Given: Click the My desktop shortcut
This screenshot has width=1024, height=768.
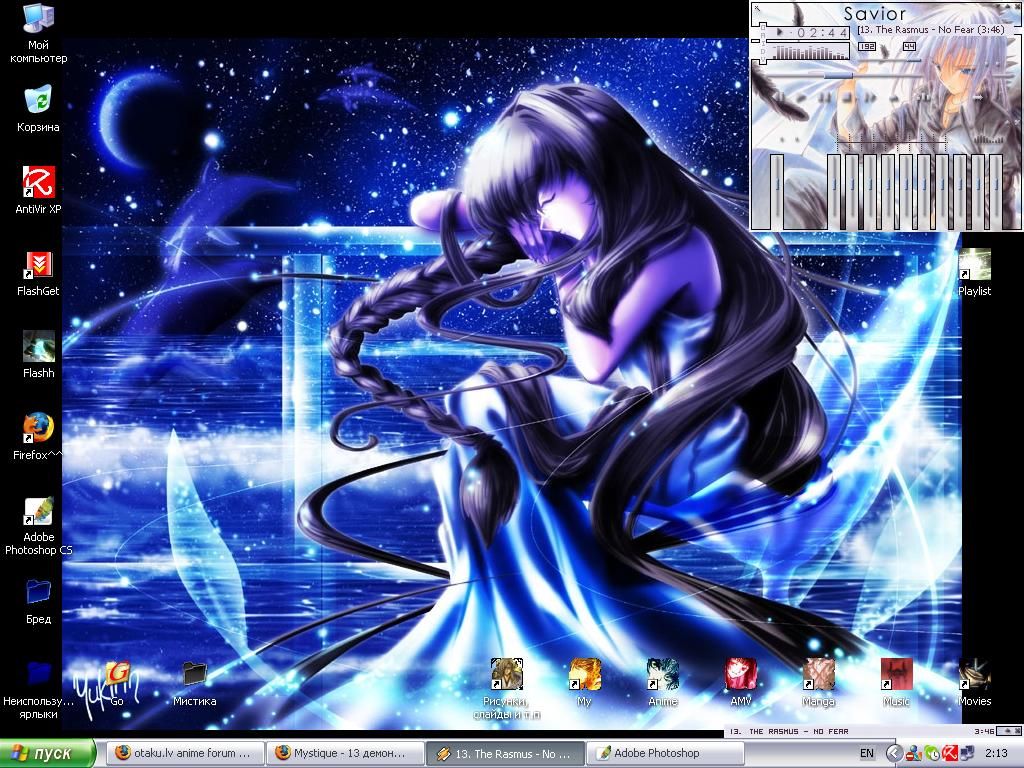Looking at the screenshot, I should pos(584,683).
